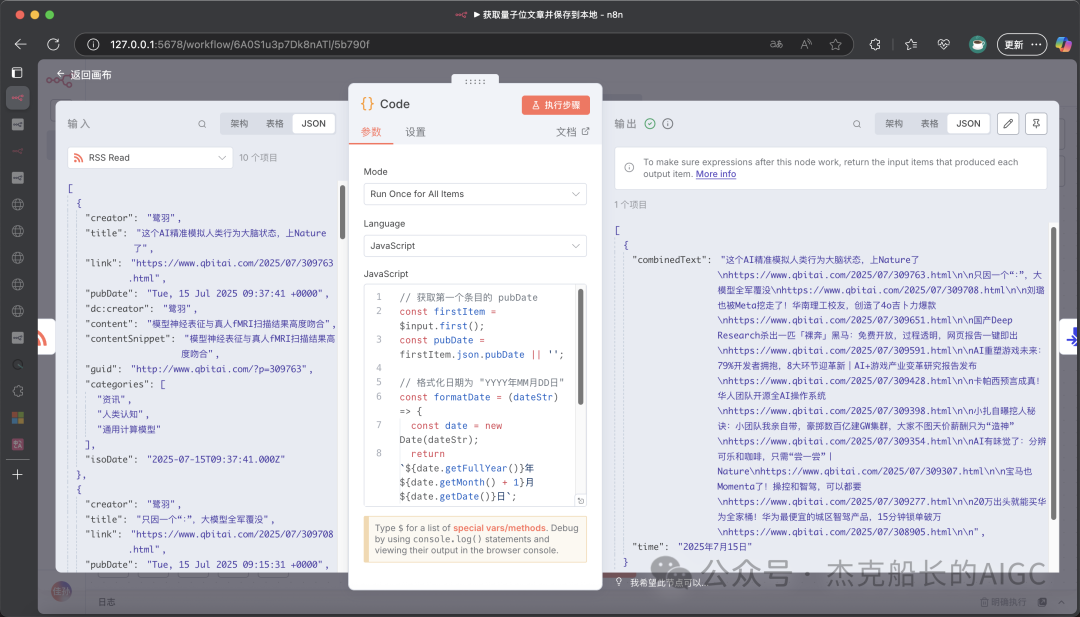Open tab actions menu icon in sidebar

(x=18, y=72)
